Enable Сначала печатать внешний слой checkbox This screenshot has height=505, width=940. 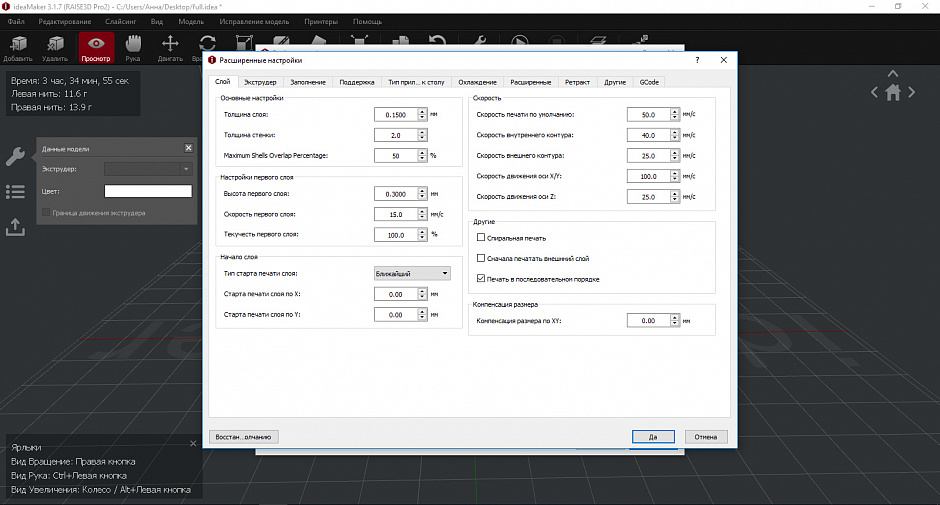tap(481, 258)
